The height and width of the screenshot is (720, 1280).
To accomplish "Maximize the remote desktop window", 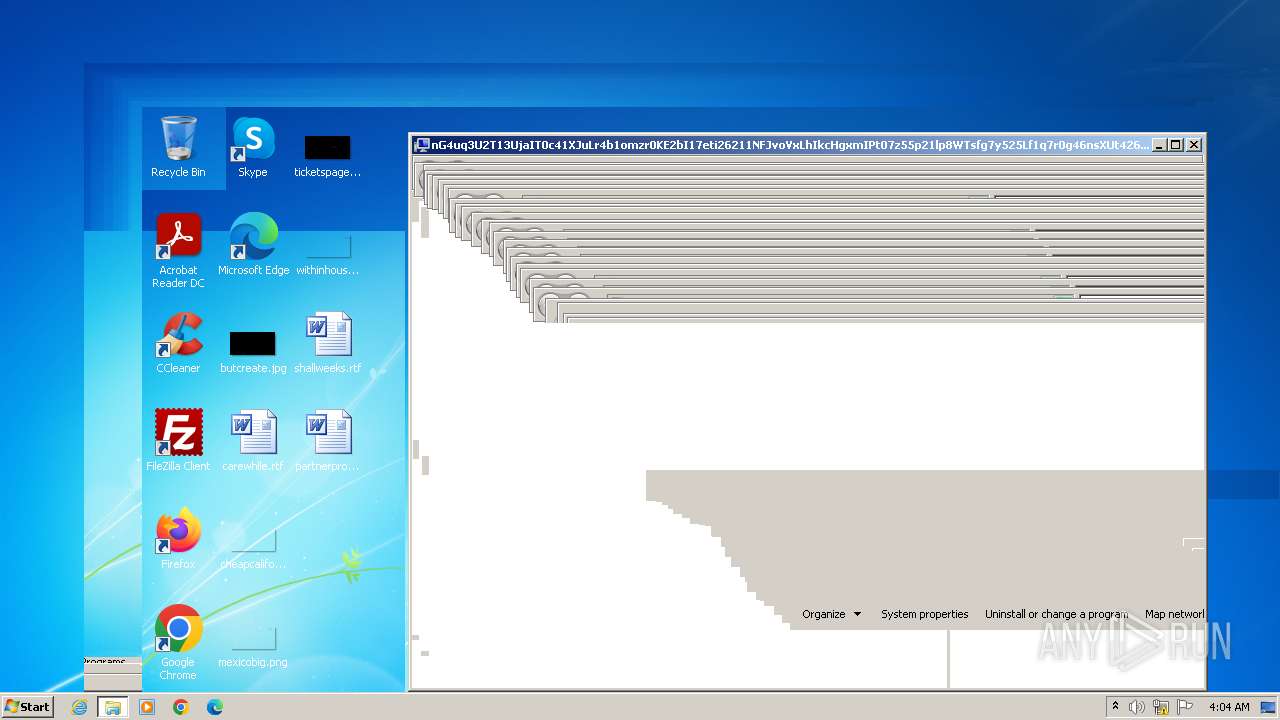I will (x=1176, y=145).
